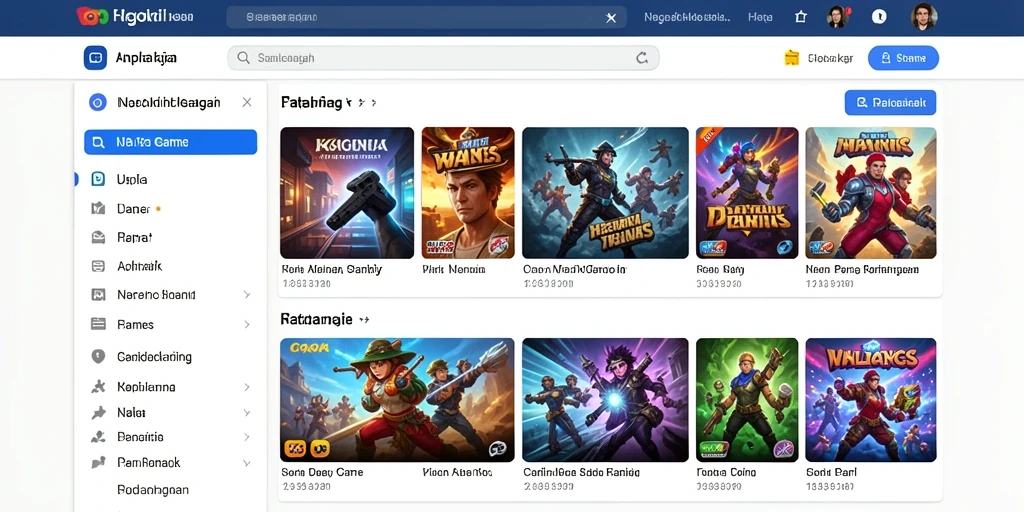Click the Kopilanne sidebar icon
This screenshot has width=1024, height=512.
pyautogui.click(x=98, y=387)
